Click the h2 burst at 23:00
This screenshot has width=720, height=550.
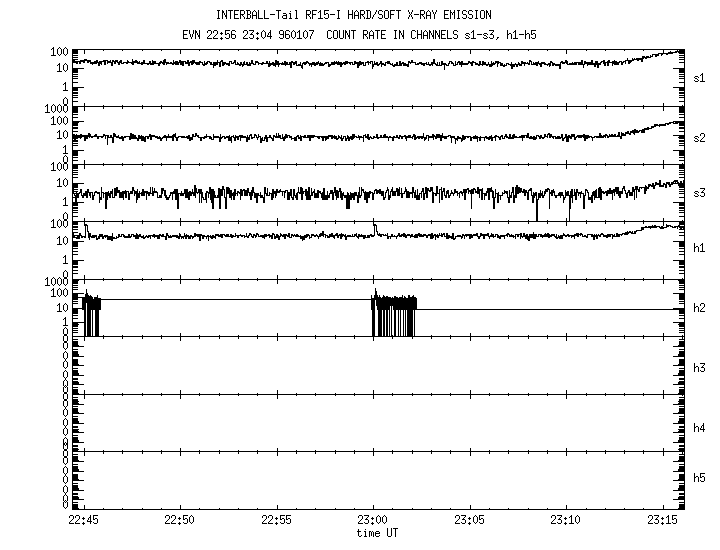click(393, 312)
